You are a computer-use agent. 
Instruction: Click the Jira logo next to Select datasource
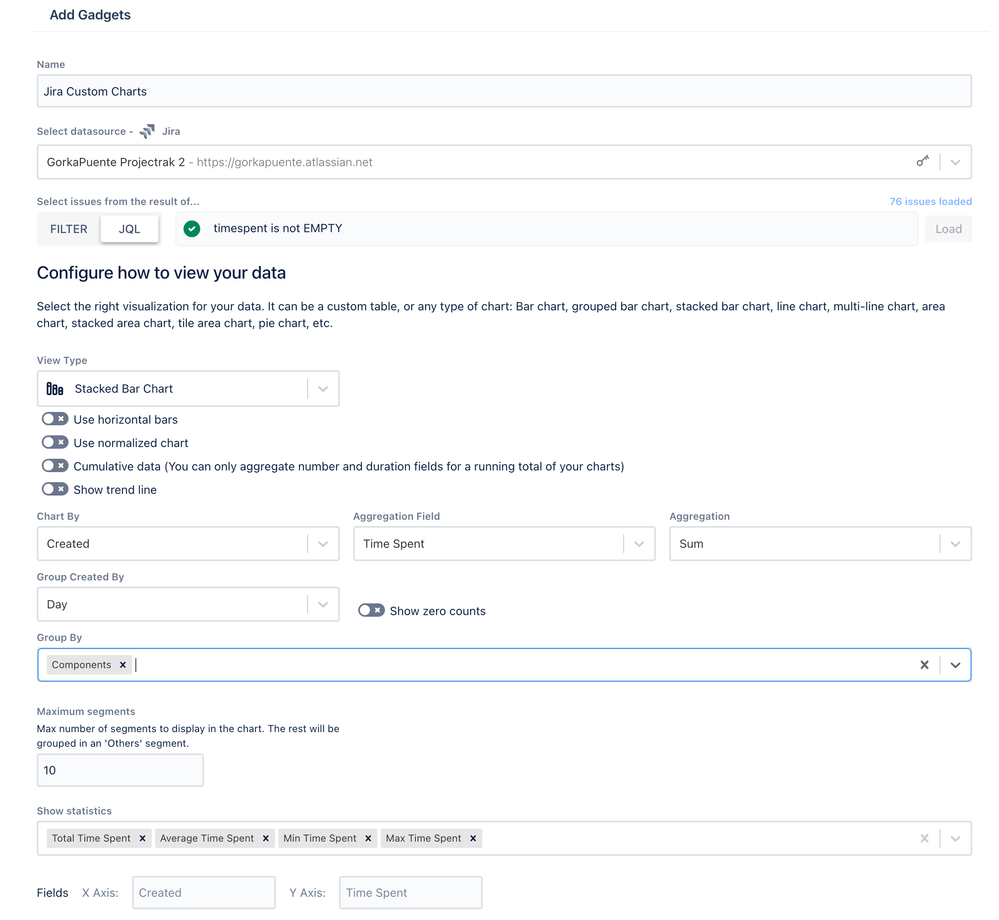pyautogui.click(x=147, y=131)
